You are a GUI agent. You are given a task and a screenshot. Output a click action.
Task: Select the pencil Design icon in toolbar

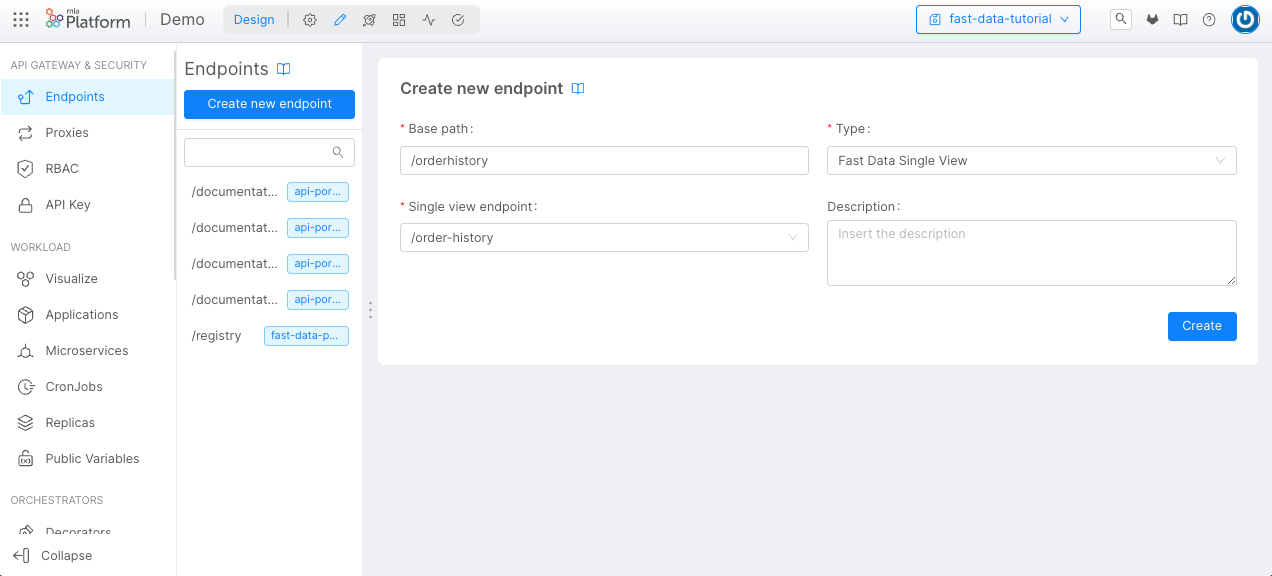[340, 20]
